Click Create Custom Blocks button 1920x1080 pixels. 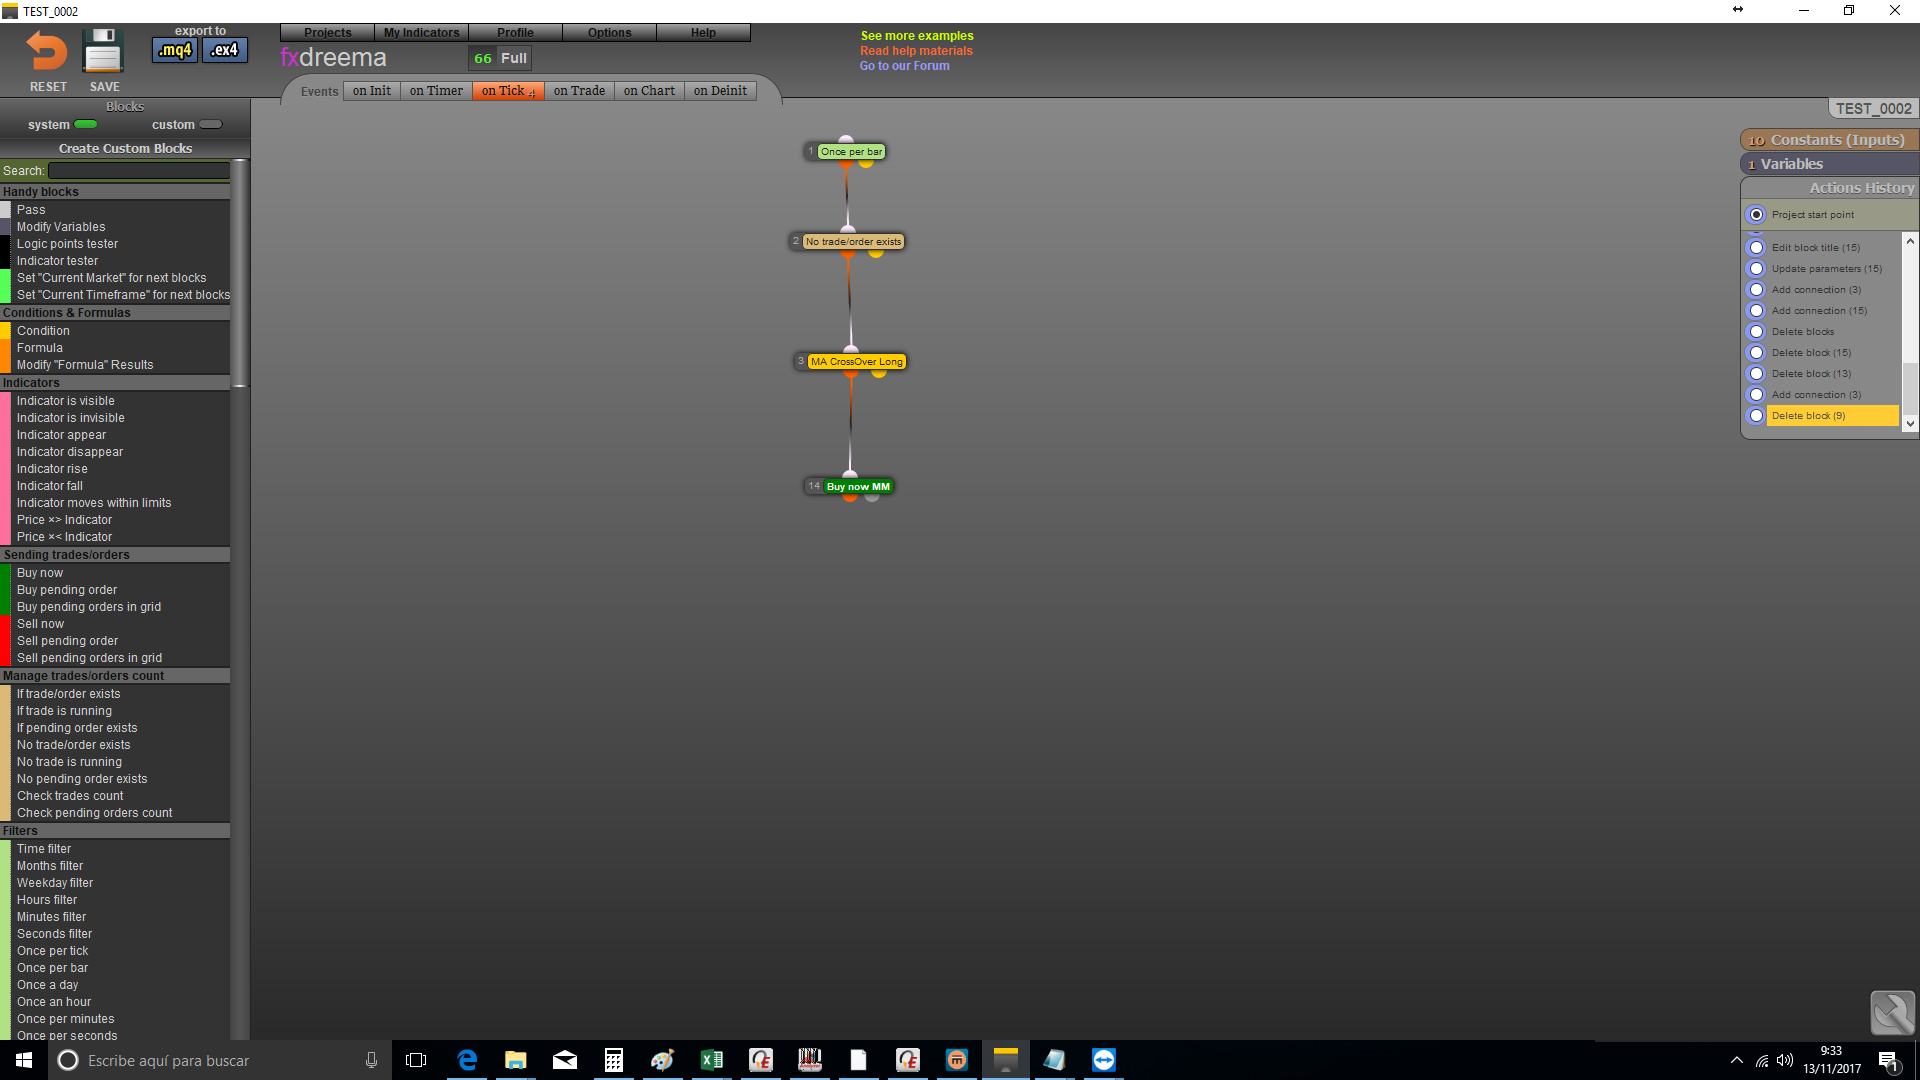pyautogui.click(x=125, y=149)
